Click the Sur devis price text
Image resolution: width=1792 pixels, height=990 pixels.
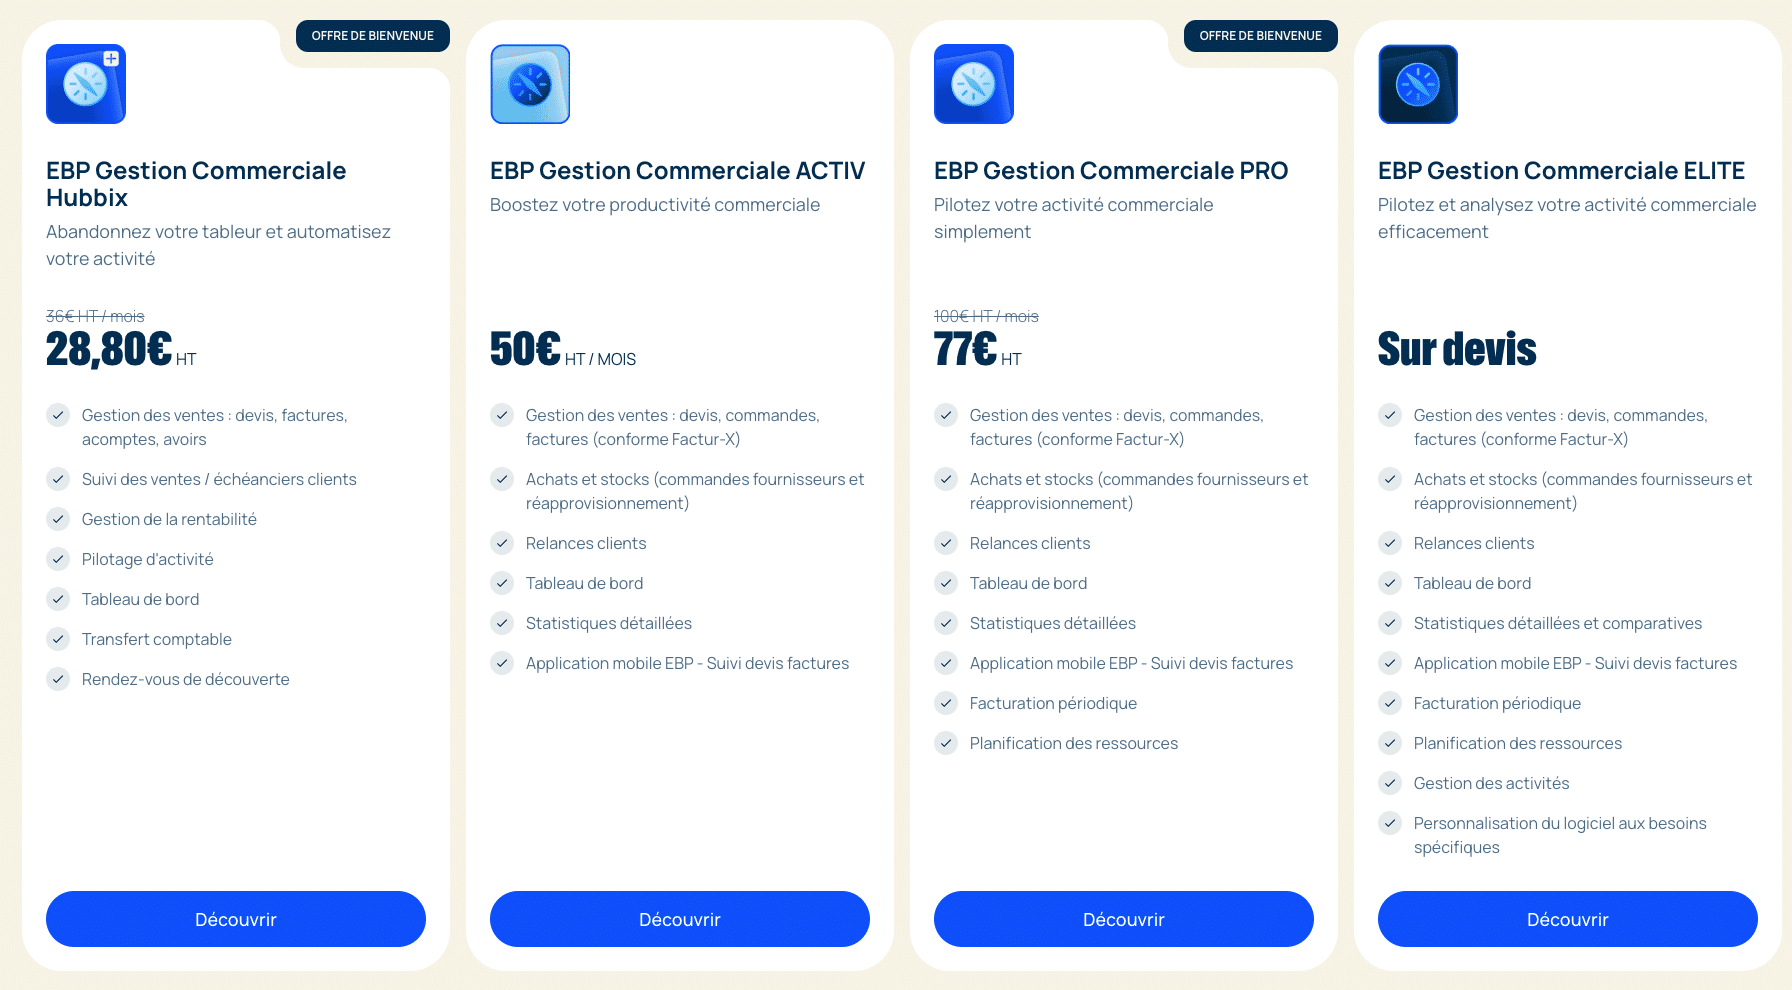pyautogui.click(x=1457, y=349)
